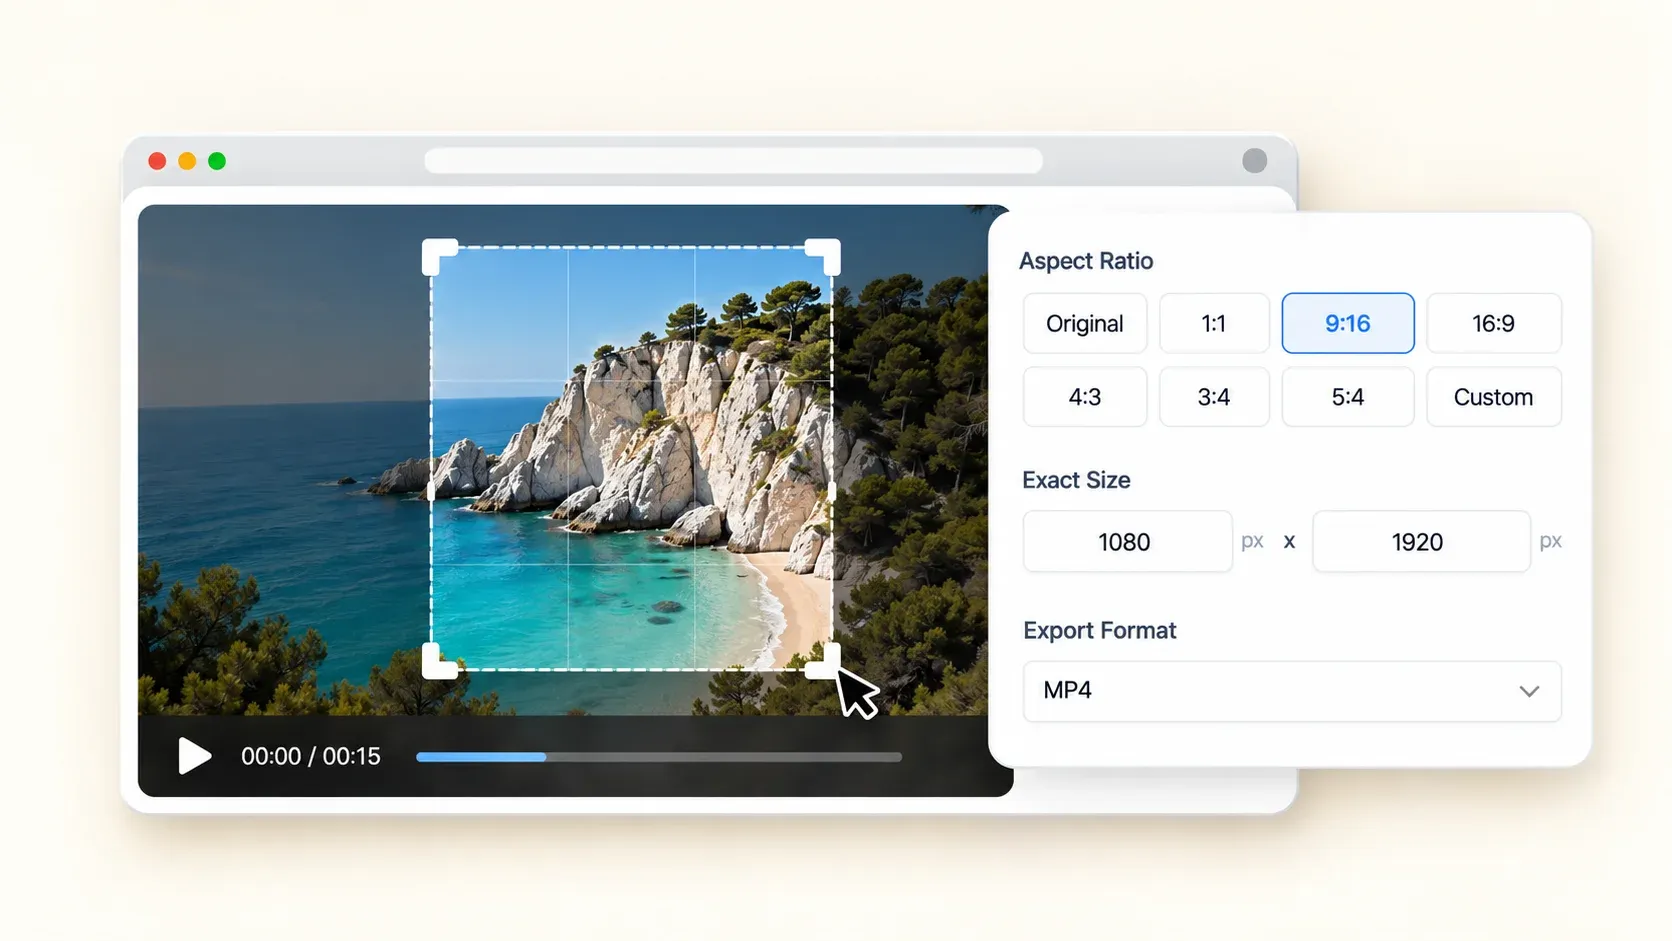The height and width of the screenshot is (941, 1672).
Task: Click the bottom-right crop corner handle
Action: pos(824,663)
